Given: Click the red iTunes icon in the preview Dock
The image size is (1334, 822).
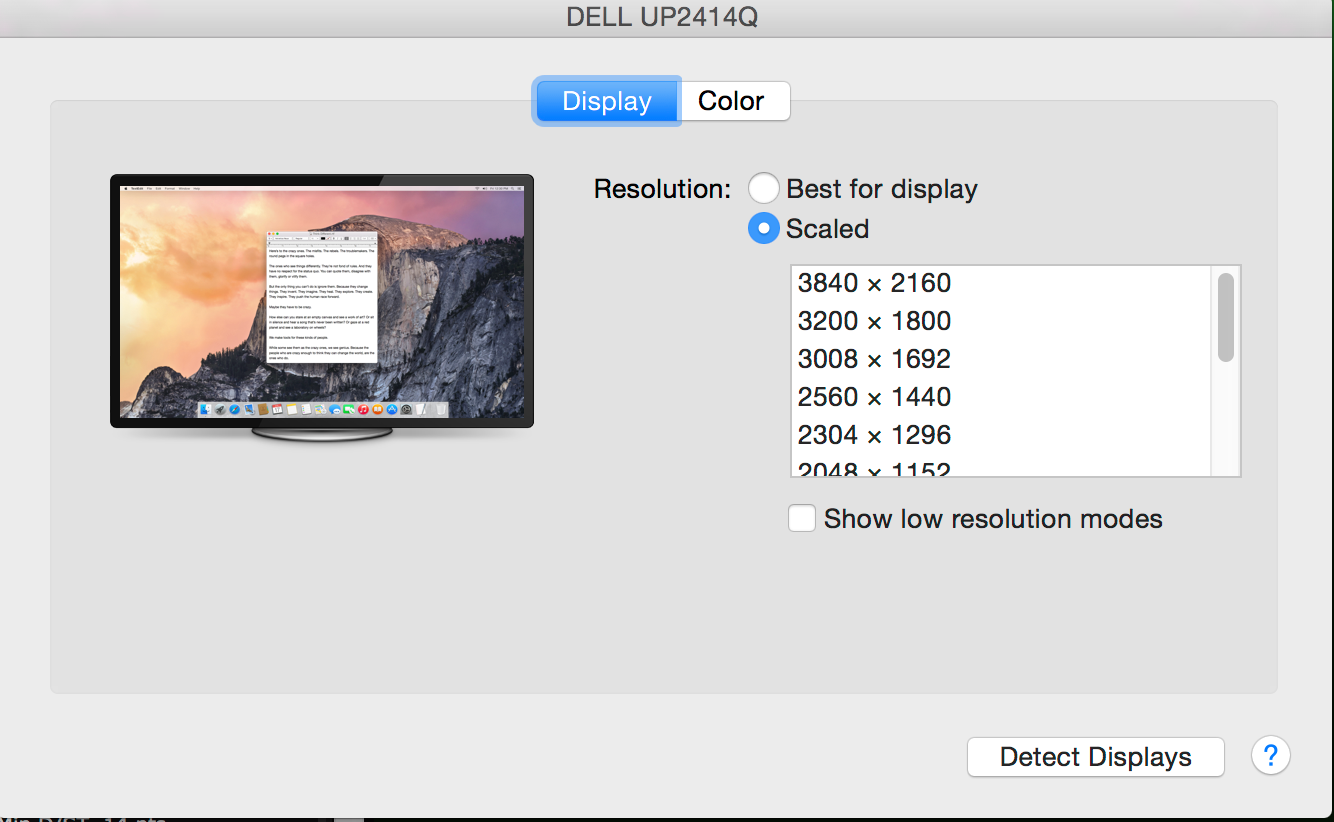Looking at the screenshot, I should click(363, 409).
